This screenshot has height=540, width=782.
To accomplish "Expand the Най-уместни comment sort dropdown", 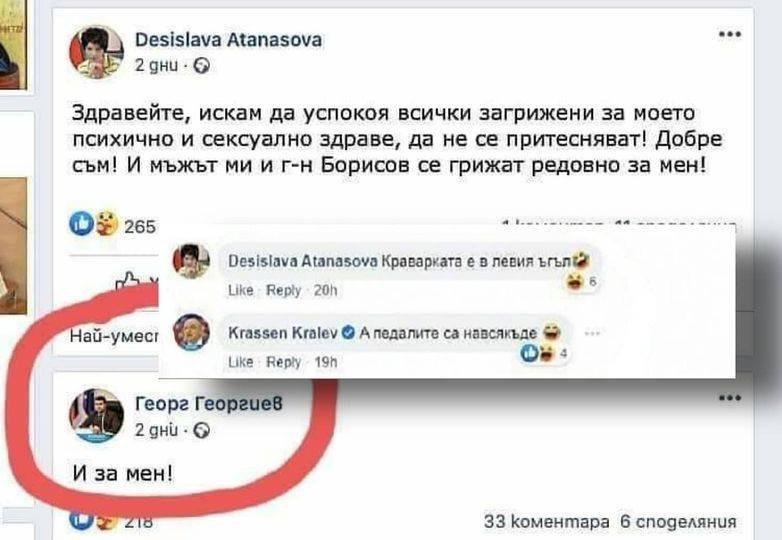I will click(114, 337).
